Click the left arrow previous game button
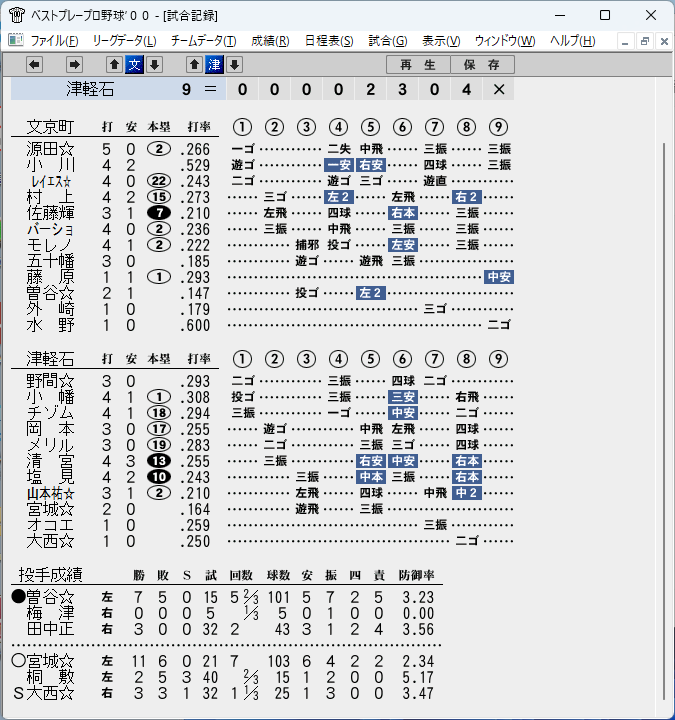The image size is (675, 720). 34,65
